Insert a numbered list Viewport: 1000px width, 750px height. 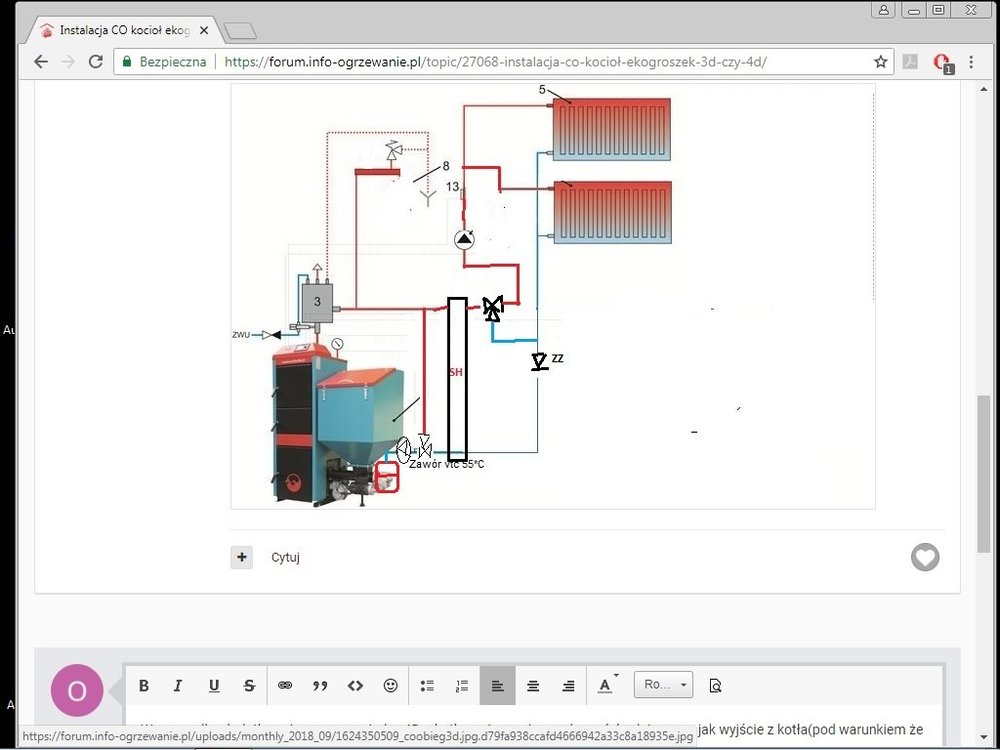[x=462, y=686]
